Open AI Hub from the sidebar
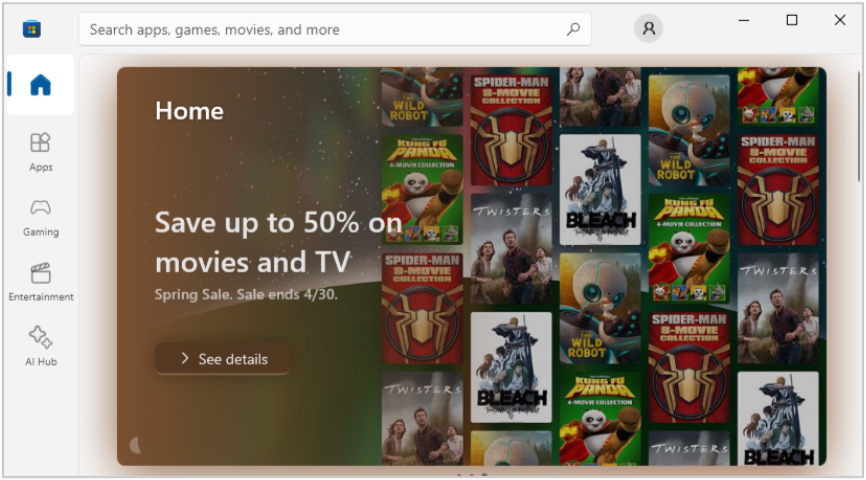This screenshot has height=480, width=866. coord(40,345)
